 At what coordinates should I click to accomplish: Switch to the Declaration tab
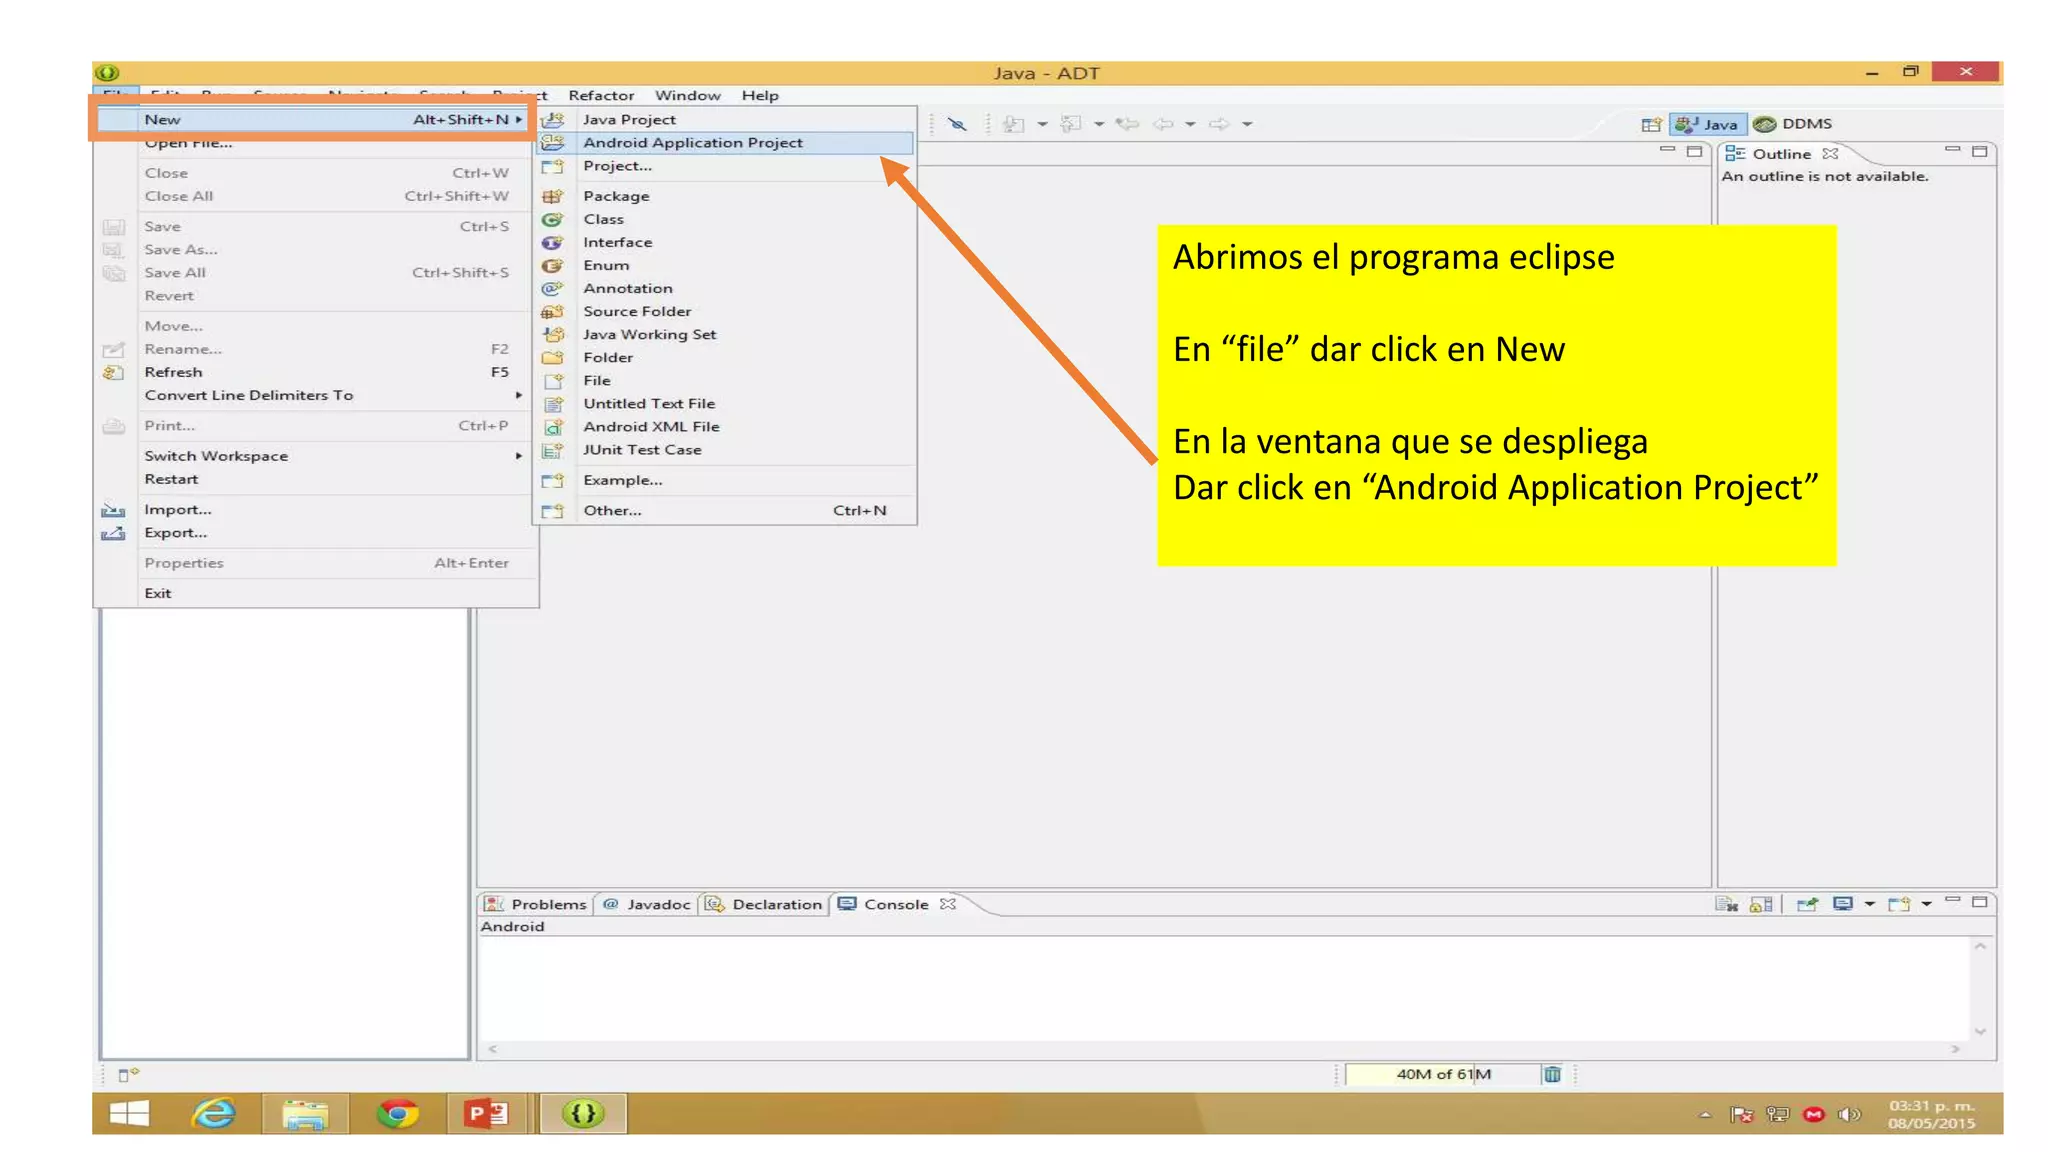tap(764, 904)
